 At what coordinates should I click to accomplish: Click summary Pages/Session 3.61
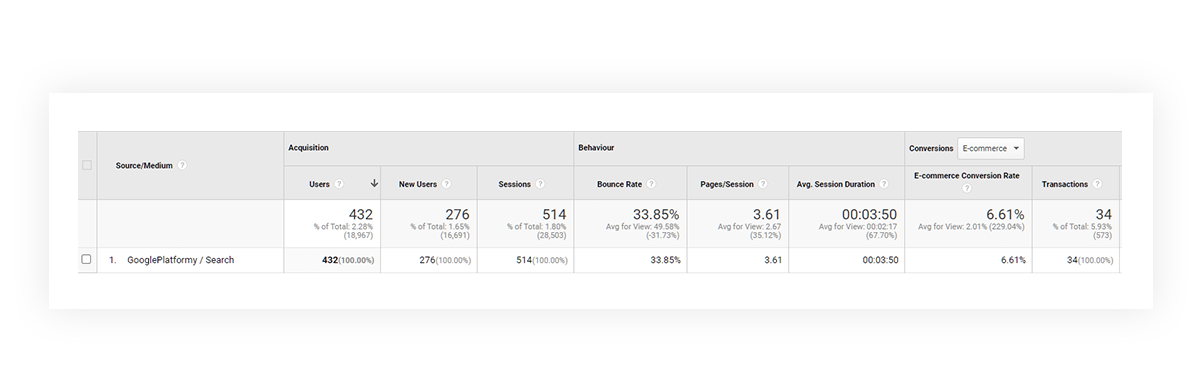click(766, 214)
